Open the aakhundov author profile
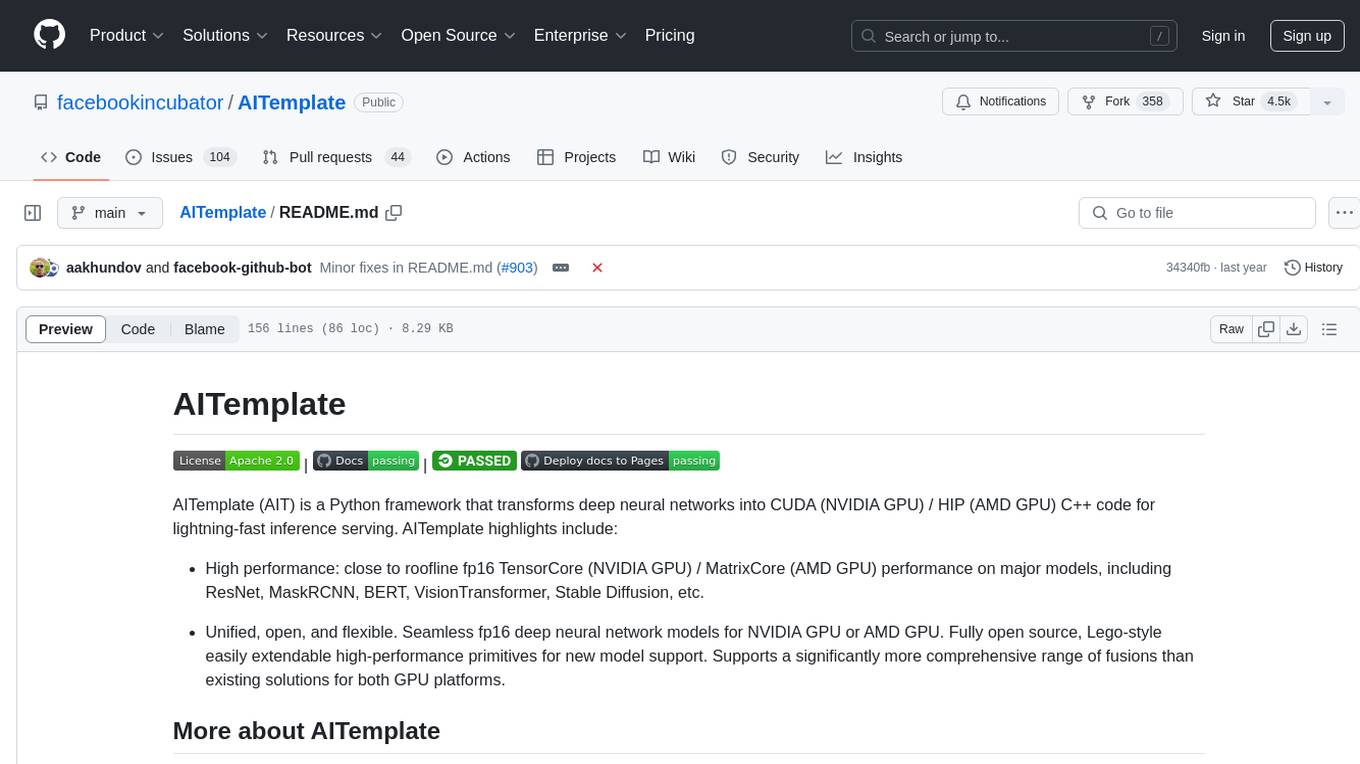The width and height of the screenshot is (1360, 764). coord(104,268)
